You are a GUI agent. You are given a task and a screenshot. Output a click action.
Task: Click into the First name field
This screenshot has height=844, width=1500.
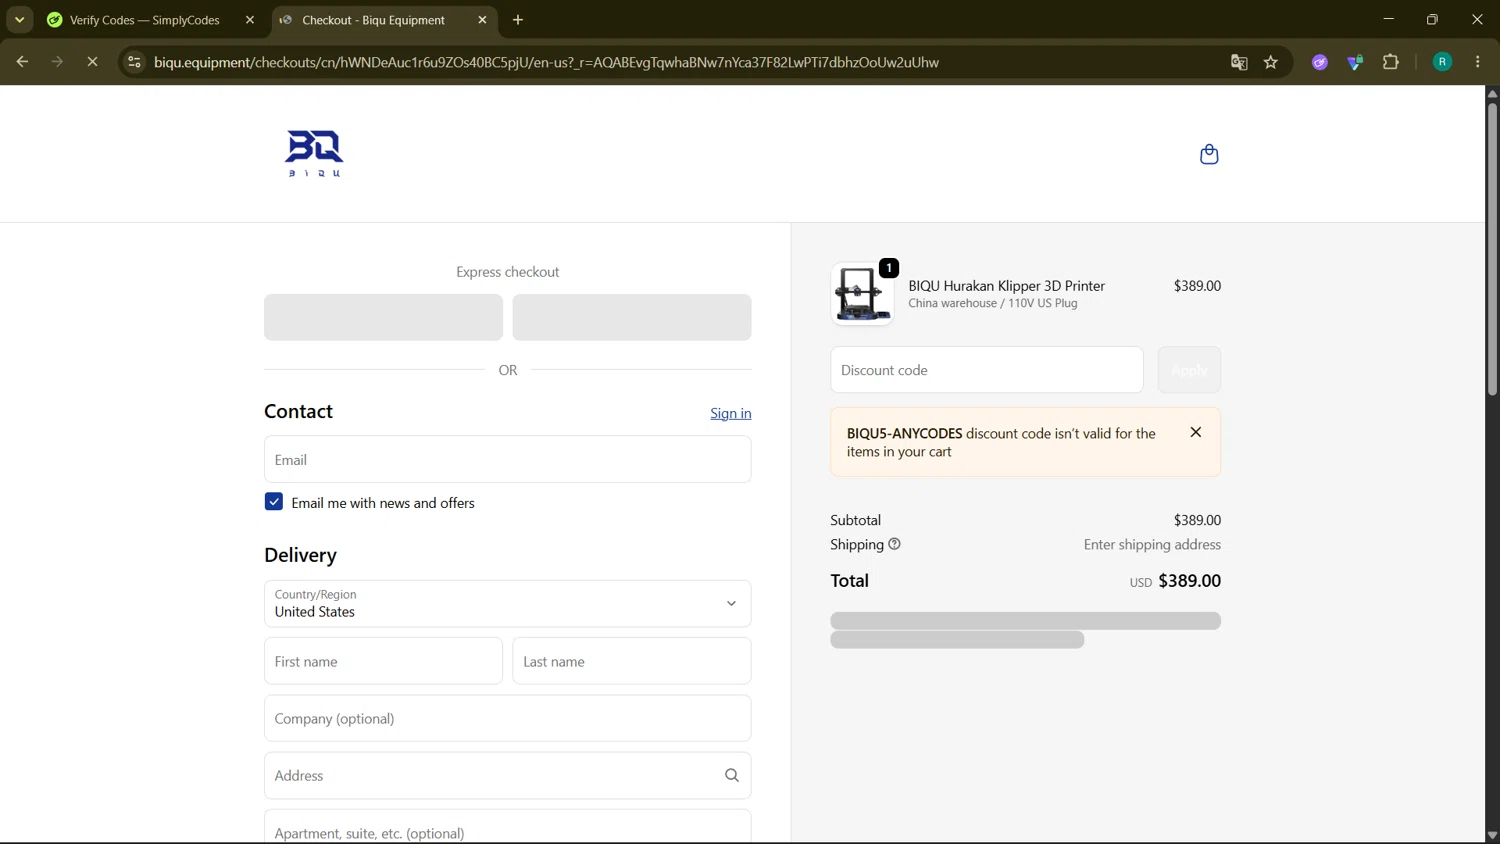click(383, 661)
